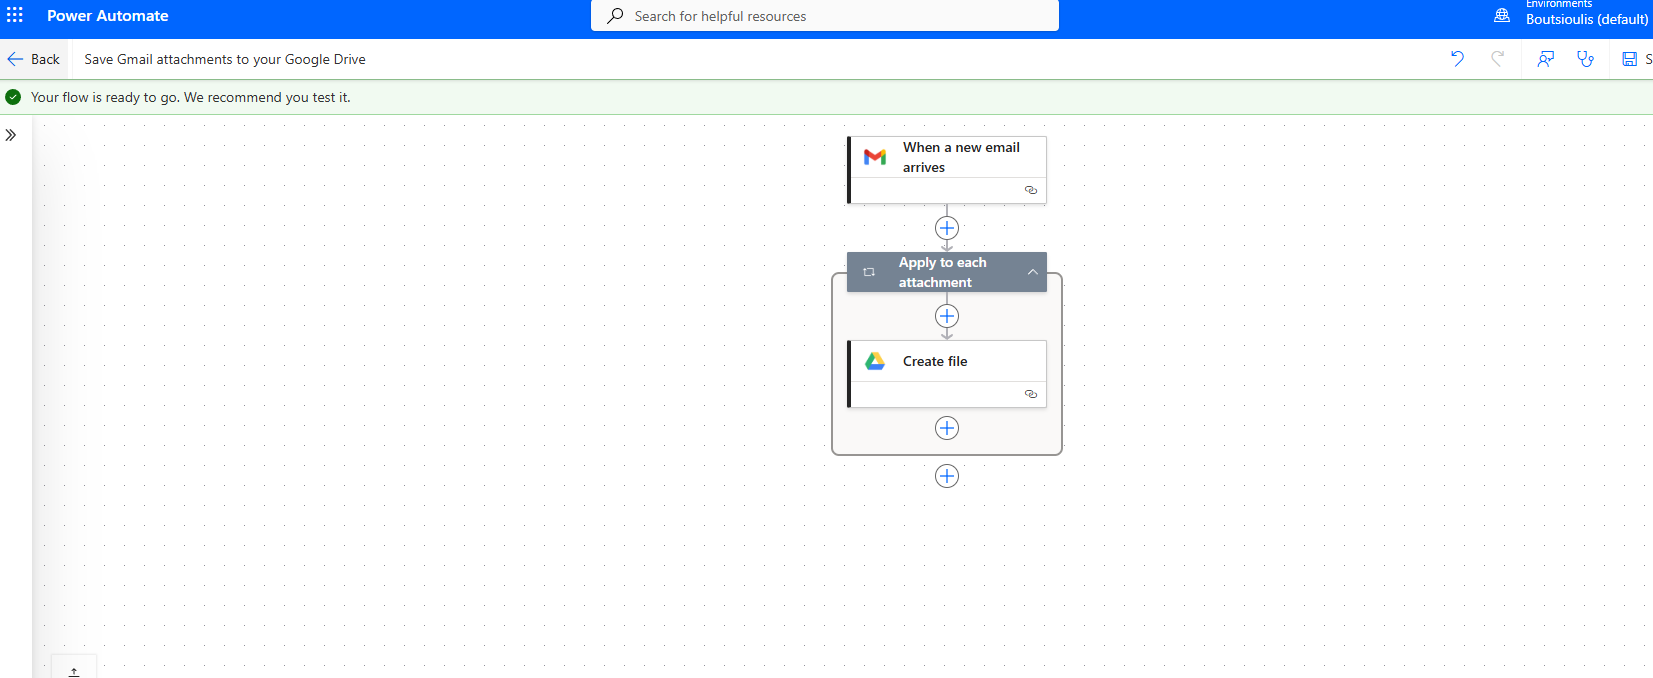Image resolution: width=1653 pixels, height=678 pixels.
Task: Expand the left side panel chevrons
Action: pos(11,135)
